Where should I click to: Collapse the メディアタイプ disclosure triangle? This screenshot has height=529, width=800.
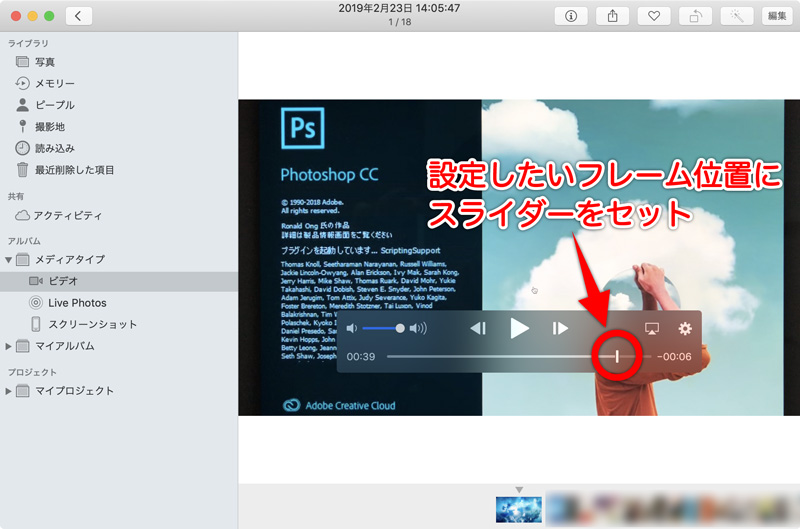pyautogui.click(x=8, y=260)
